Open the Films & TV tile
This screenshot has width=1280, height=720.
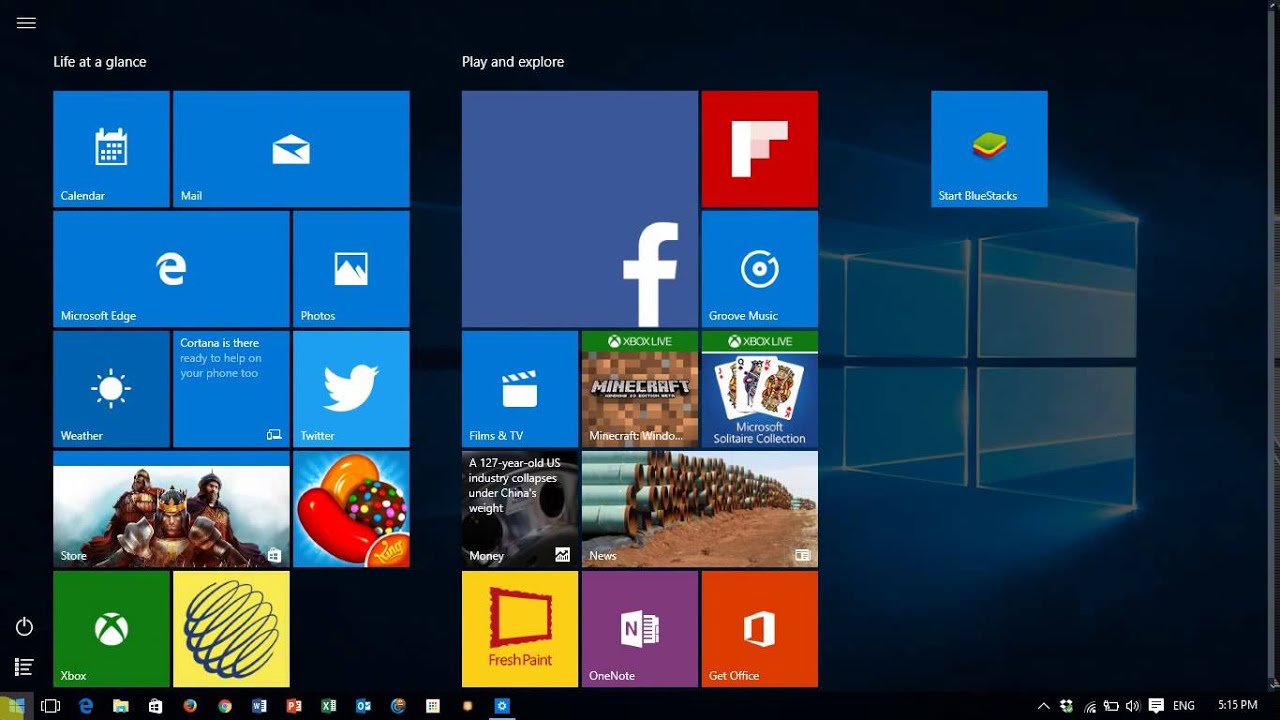pos(520,389)
